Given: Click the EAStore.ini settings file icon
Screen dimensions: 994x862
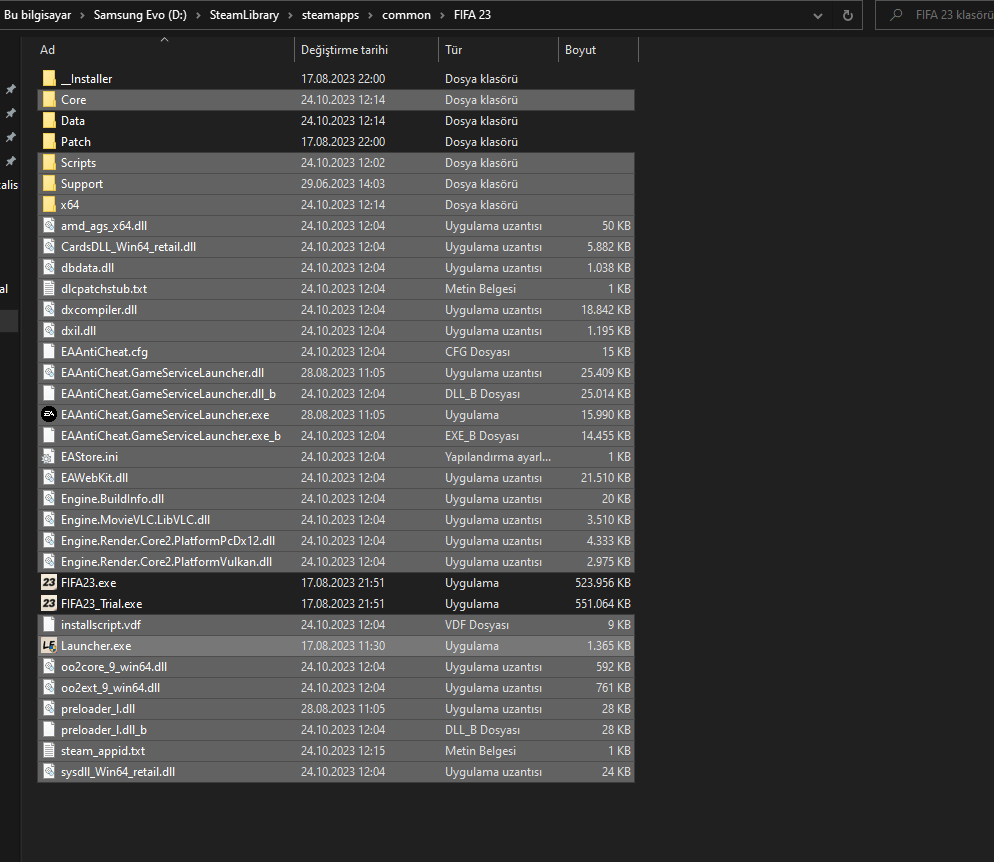Looking at the screenshot, I should [49, 456].
